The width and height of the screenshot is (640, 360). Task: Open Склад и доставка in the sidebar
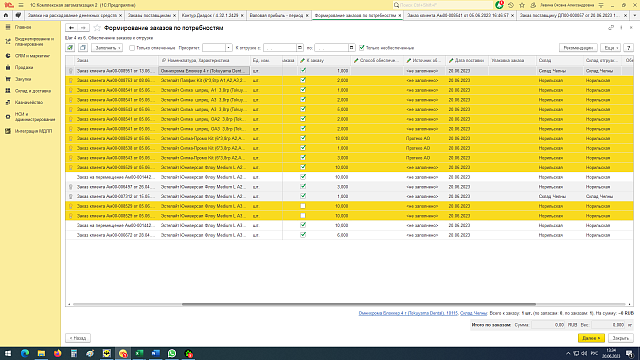(x=33, y=91)
